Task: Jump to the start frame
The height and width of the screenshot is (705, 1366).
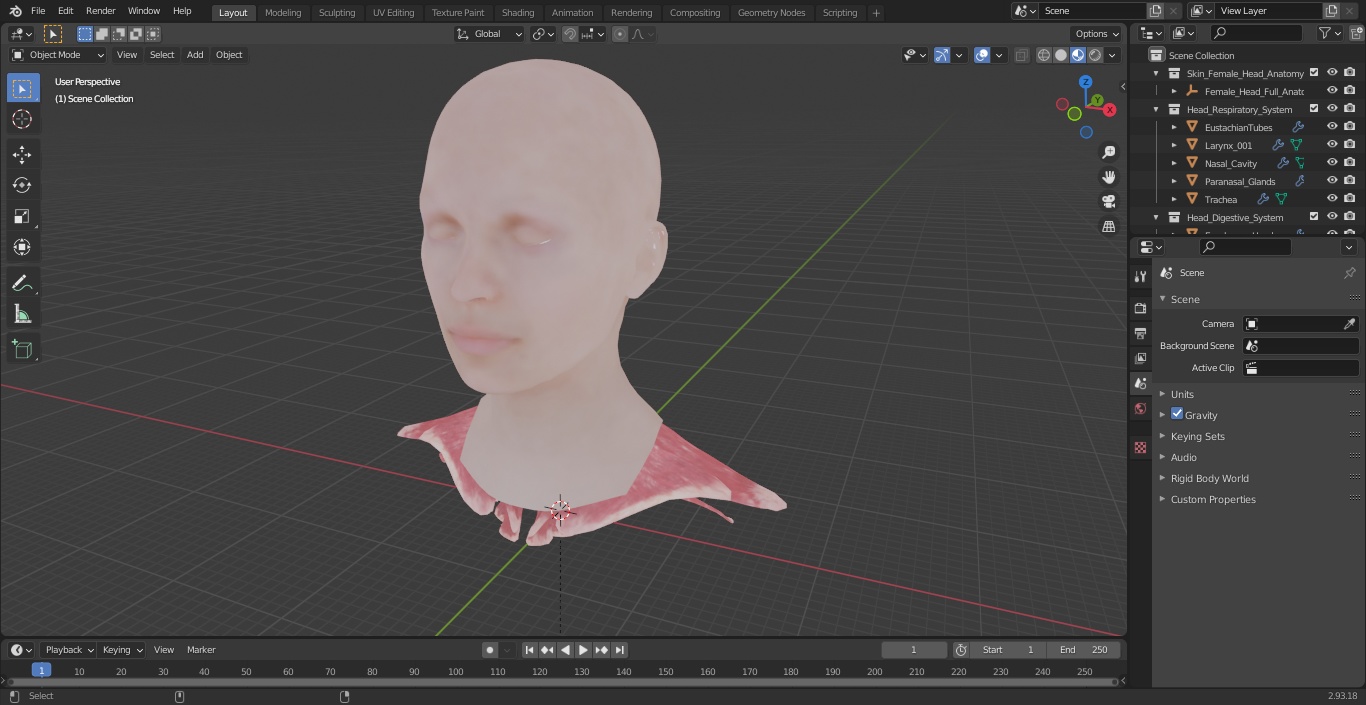Action: point(530,650)
